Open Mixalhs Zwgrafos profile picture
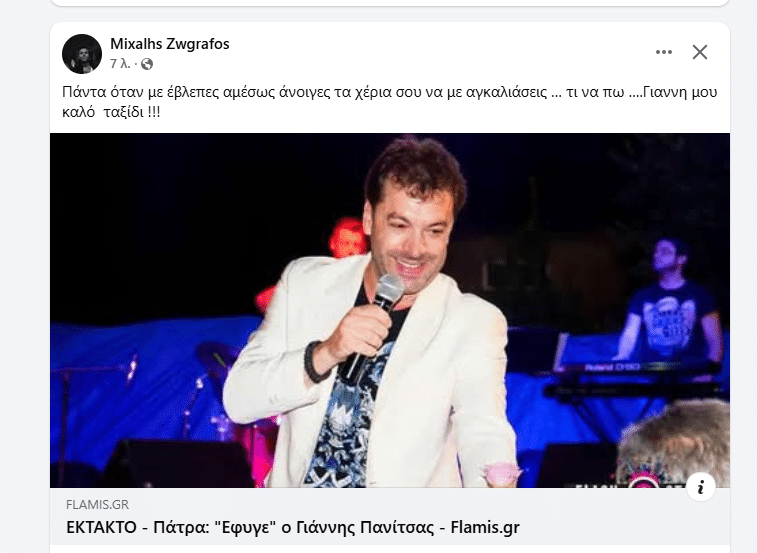This screenshot has height=553, width=757. tap(82, 54)
